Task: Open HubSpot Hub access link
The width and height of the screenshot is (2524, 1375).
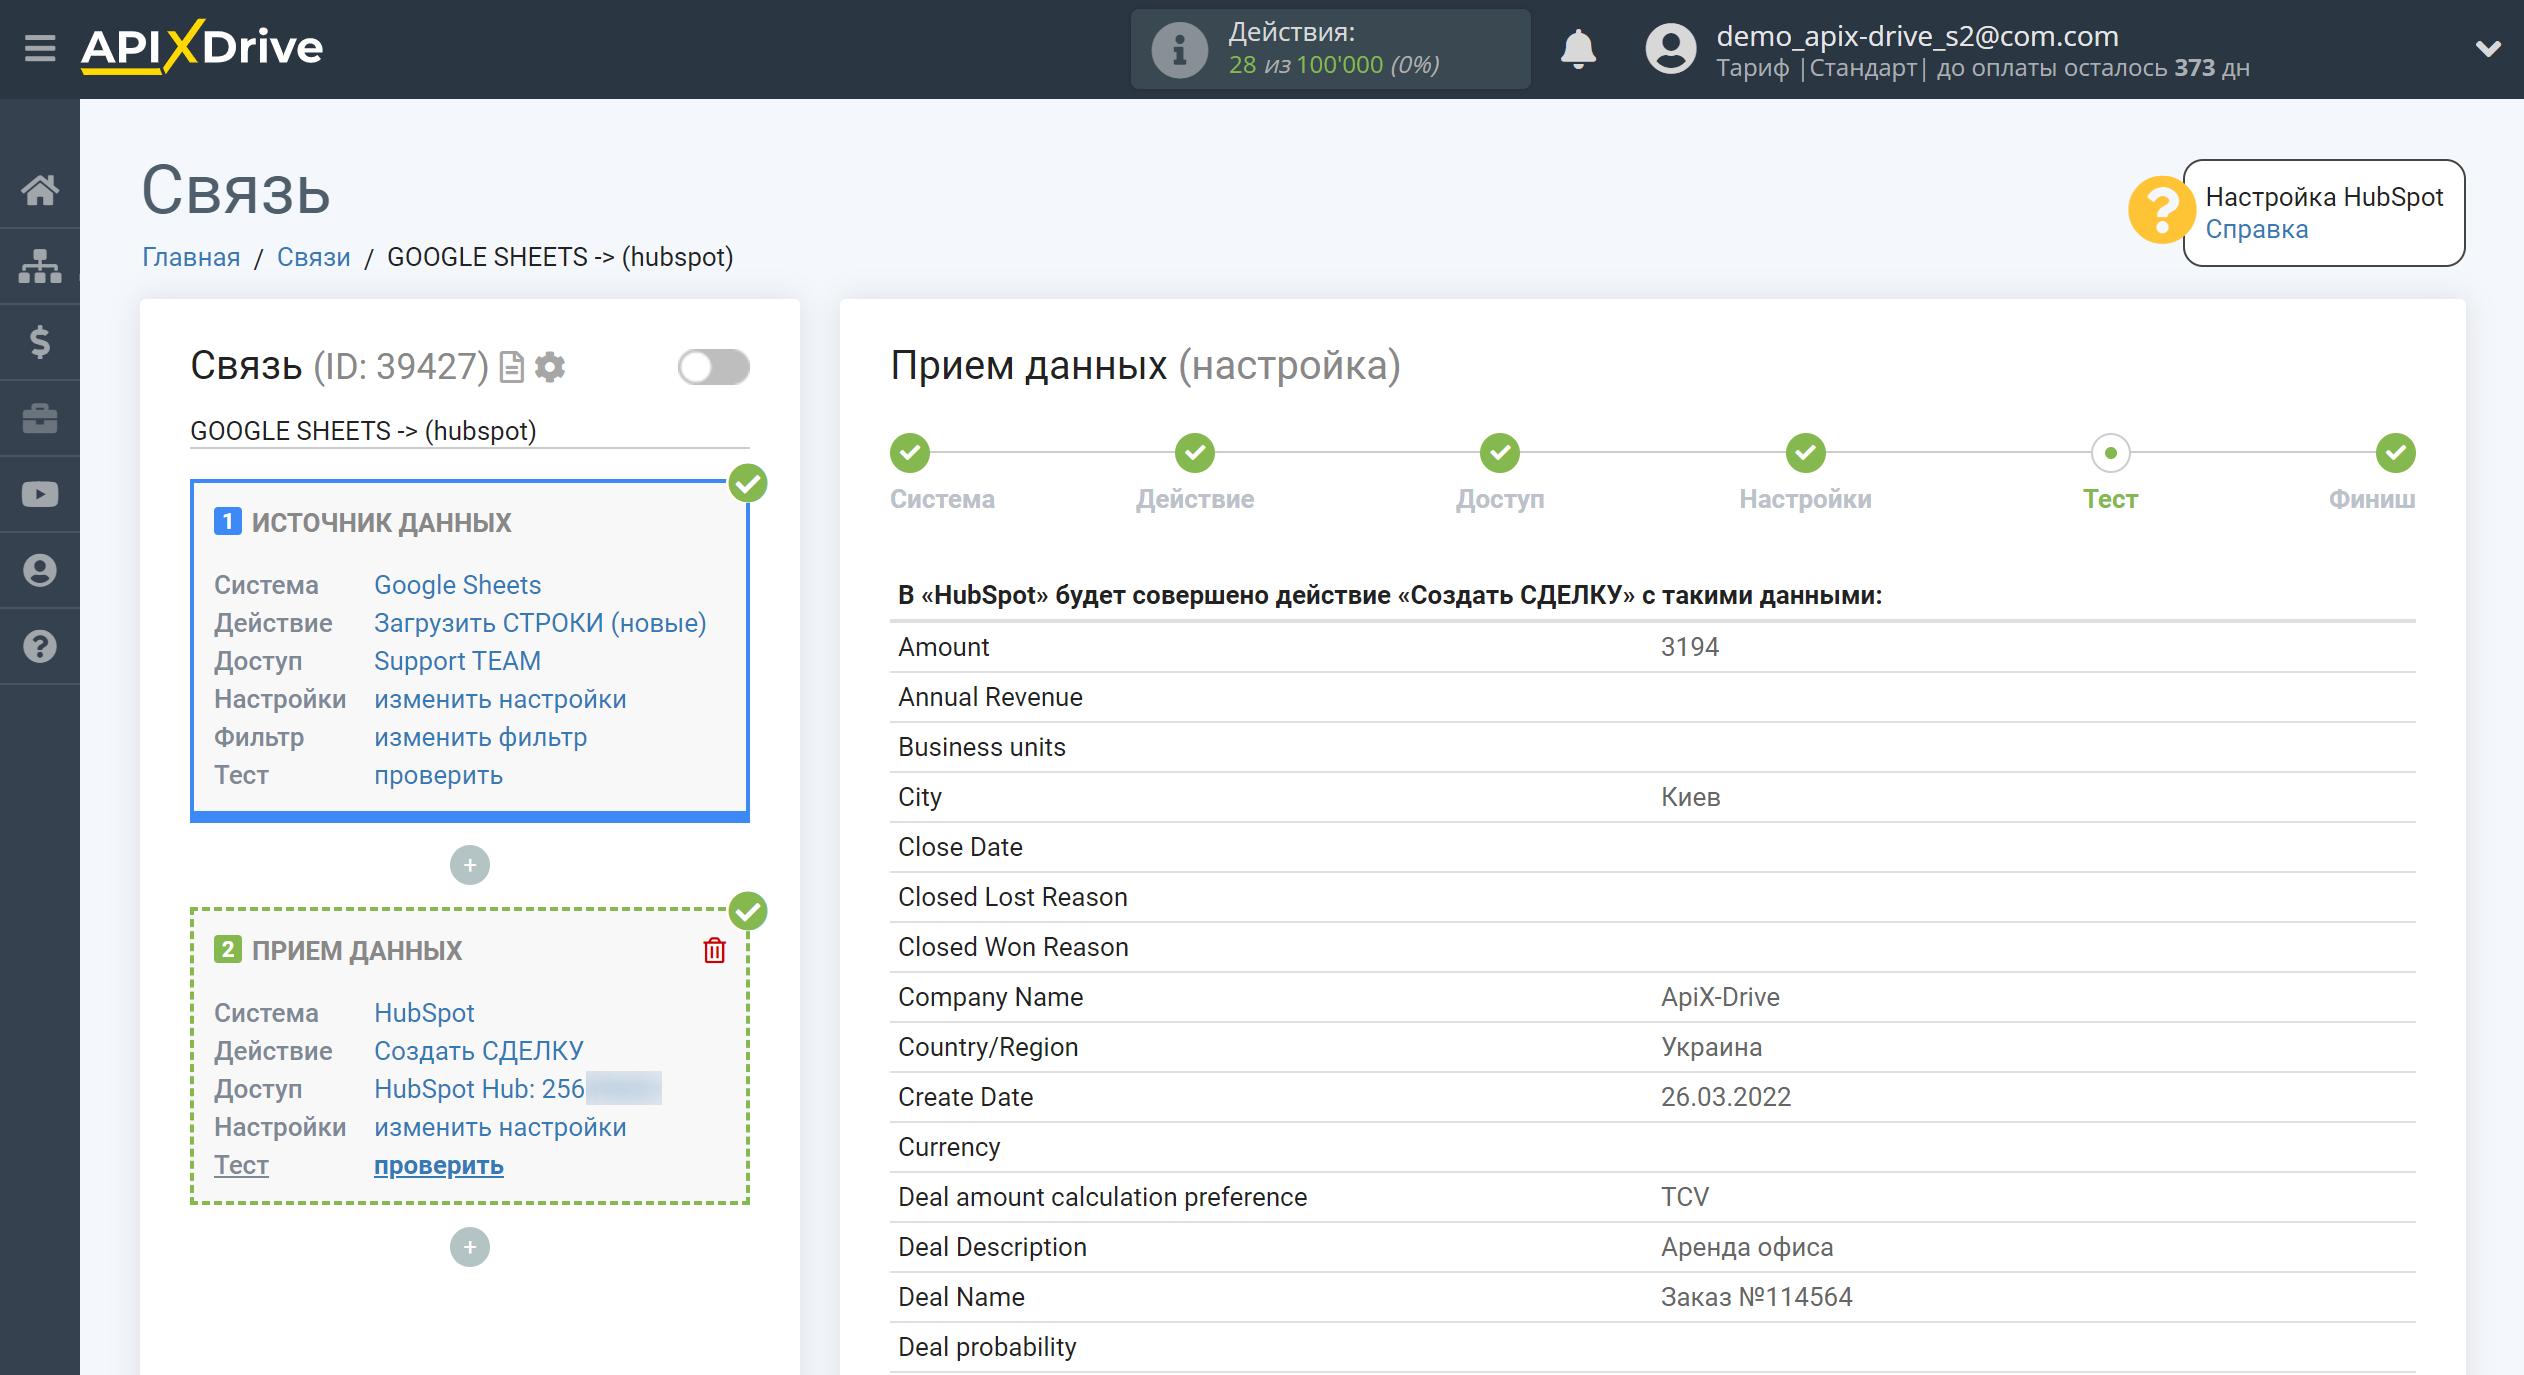Action: click(x=518, y=1089)
